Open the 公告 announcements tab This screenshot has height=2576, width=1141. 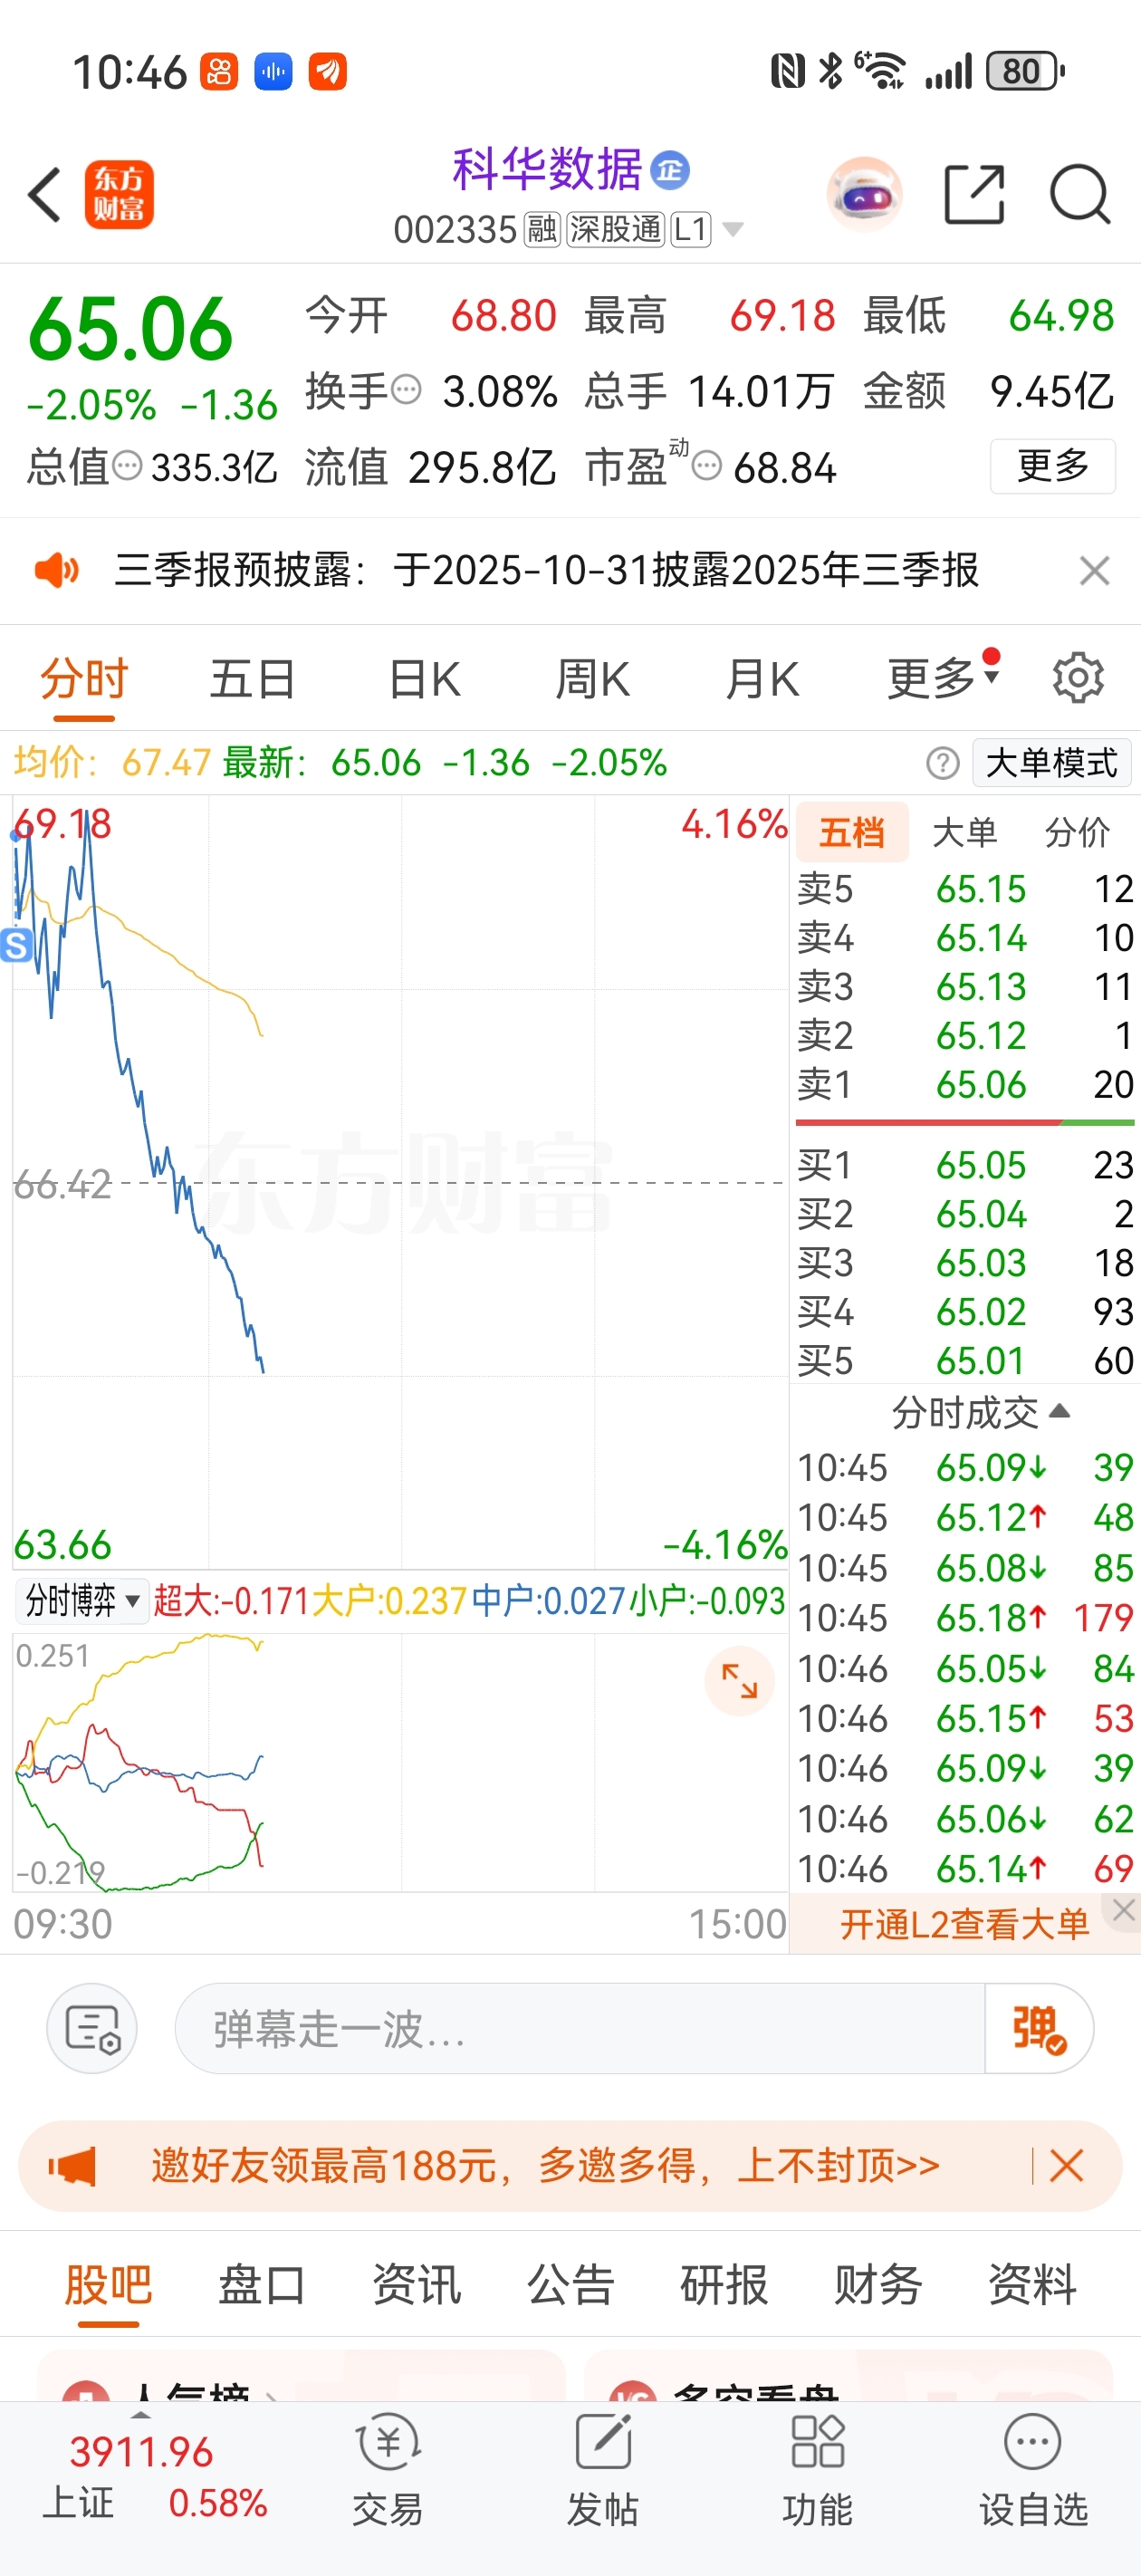[x=571, y=2285]
